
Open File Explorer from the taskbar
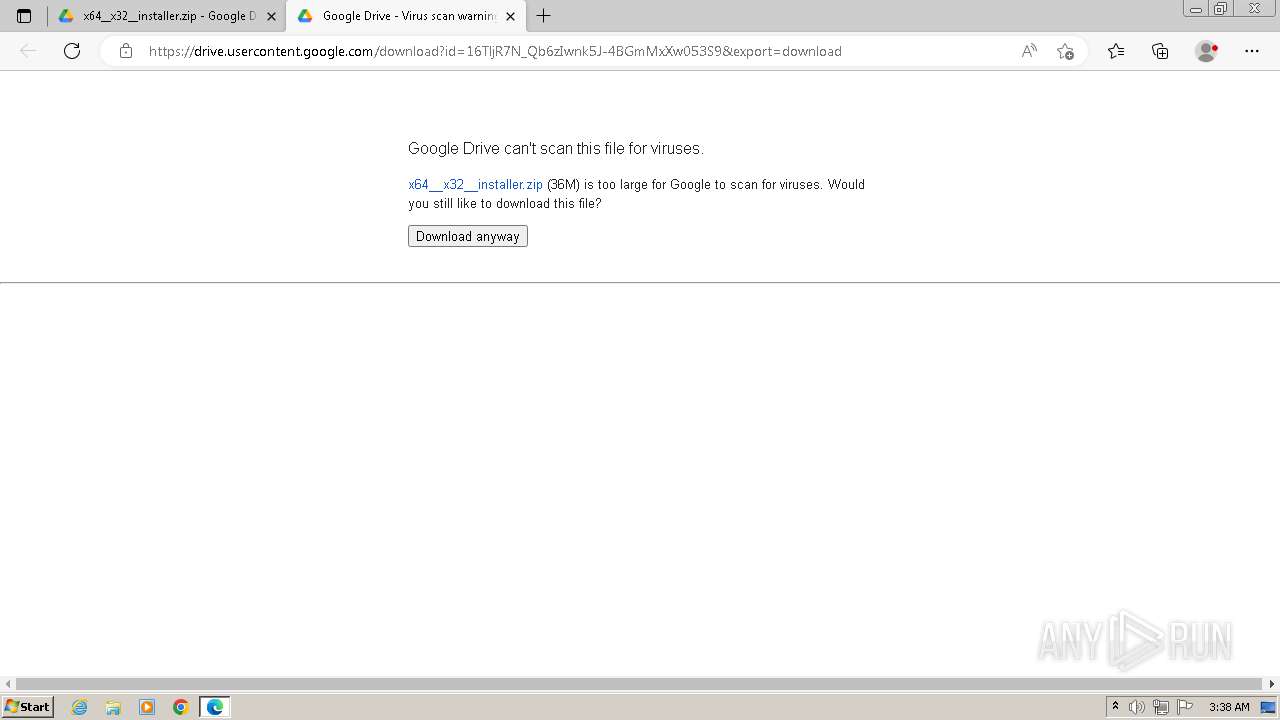(113, 707)
